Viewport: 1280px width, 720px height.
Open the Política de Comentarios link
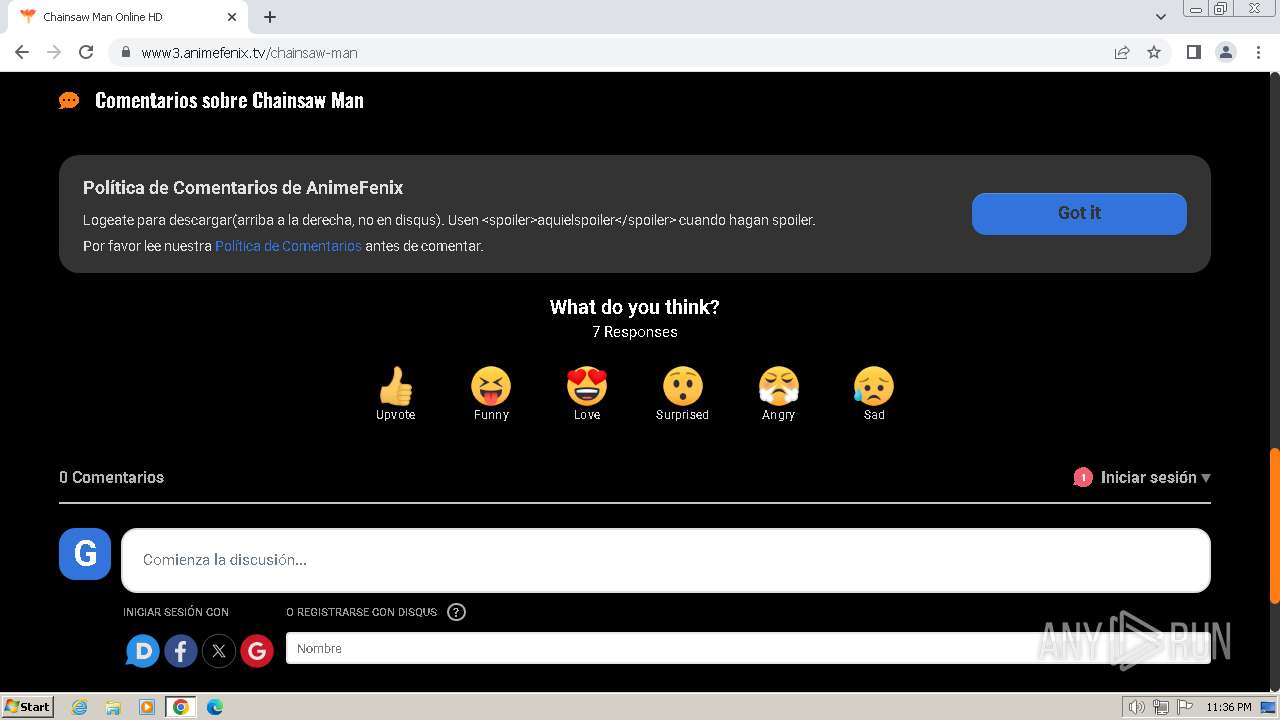tap(288, 246)
